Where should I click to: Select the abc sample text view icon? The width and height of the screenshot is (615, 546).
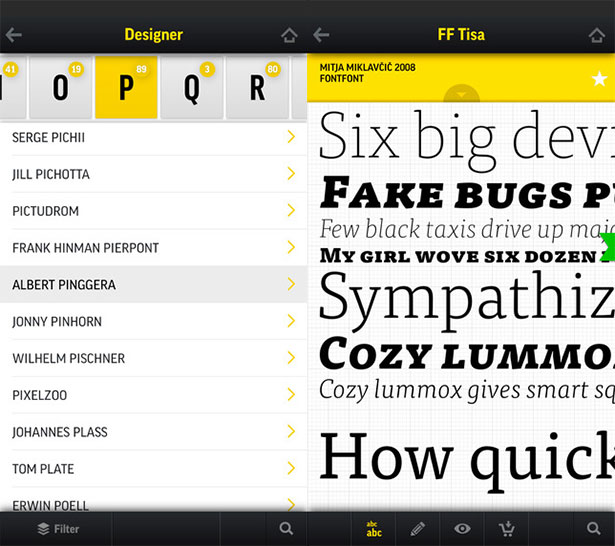[x=374, y=529]
